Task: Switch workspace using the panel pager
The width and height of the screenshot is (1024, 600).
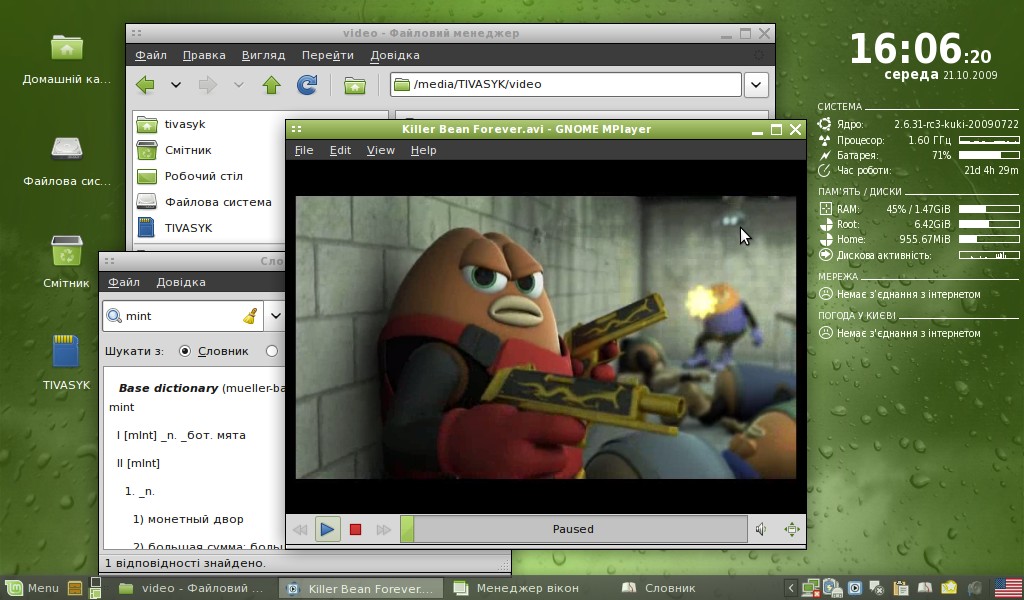Action: [95, 588]
